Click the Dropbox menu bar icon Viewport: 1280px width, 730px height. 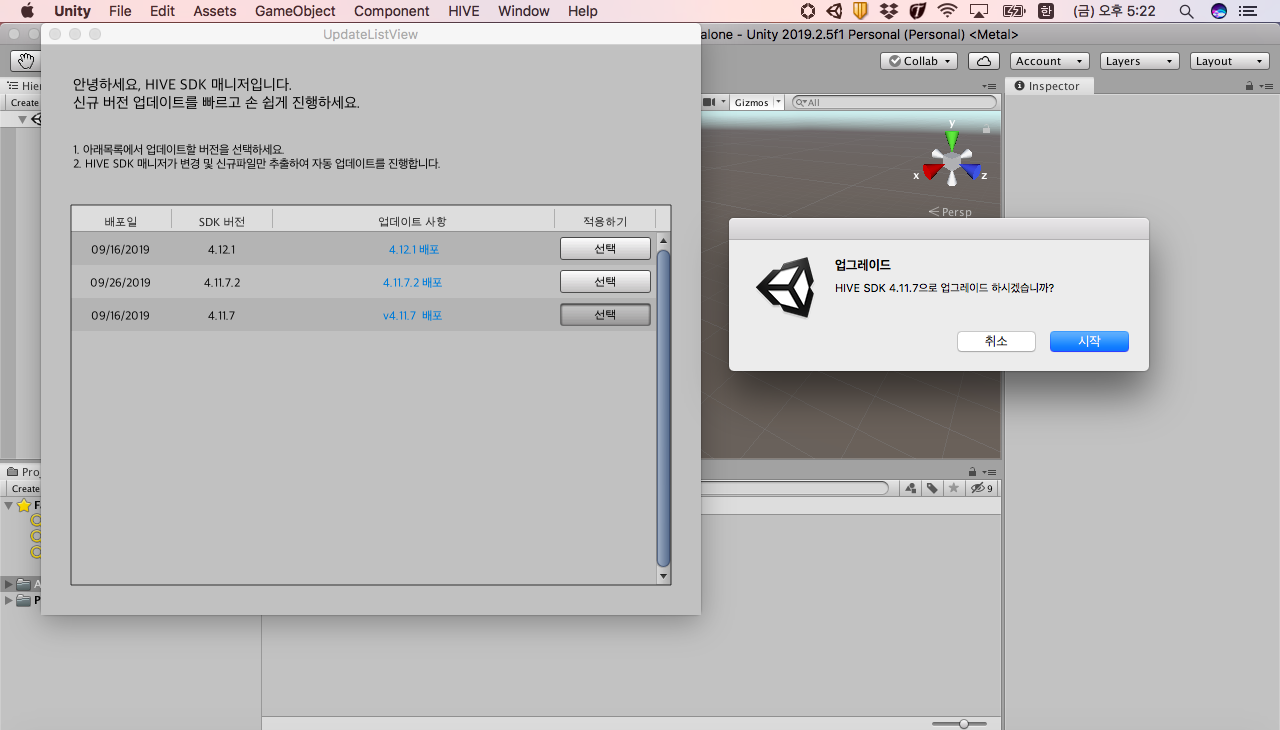tap(889, 11)
